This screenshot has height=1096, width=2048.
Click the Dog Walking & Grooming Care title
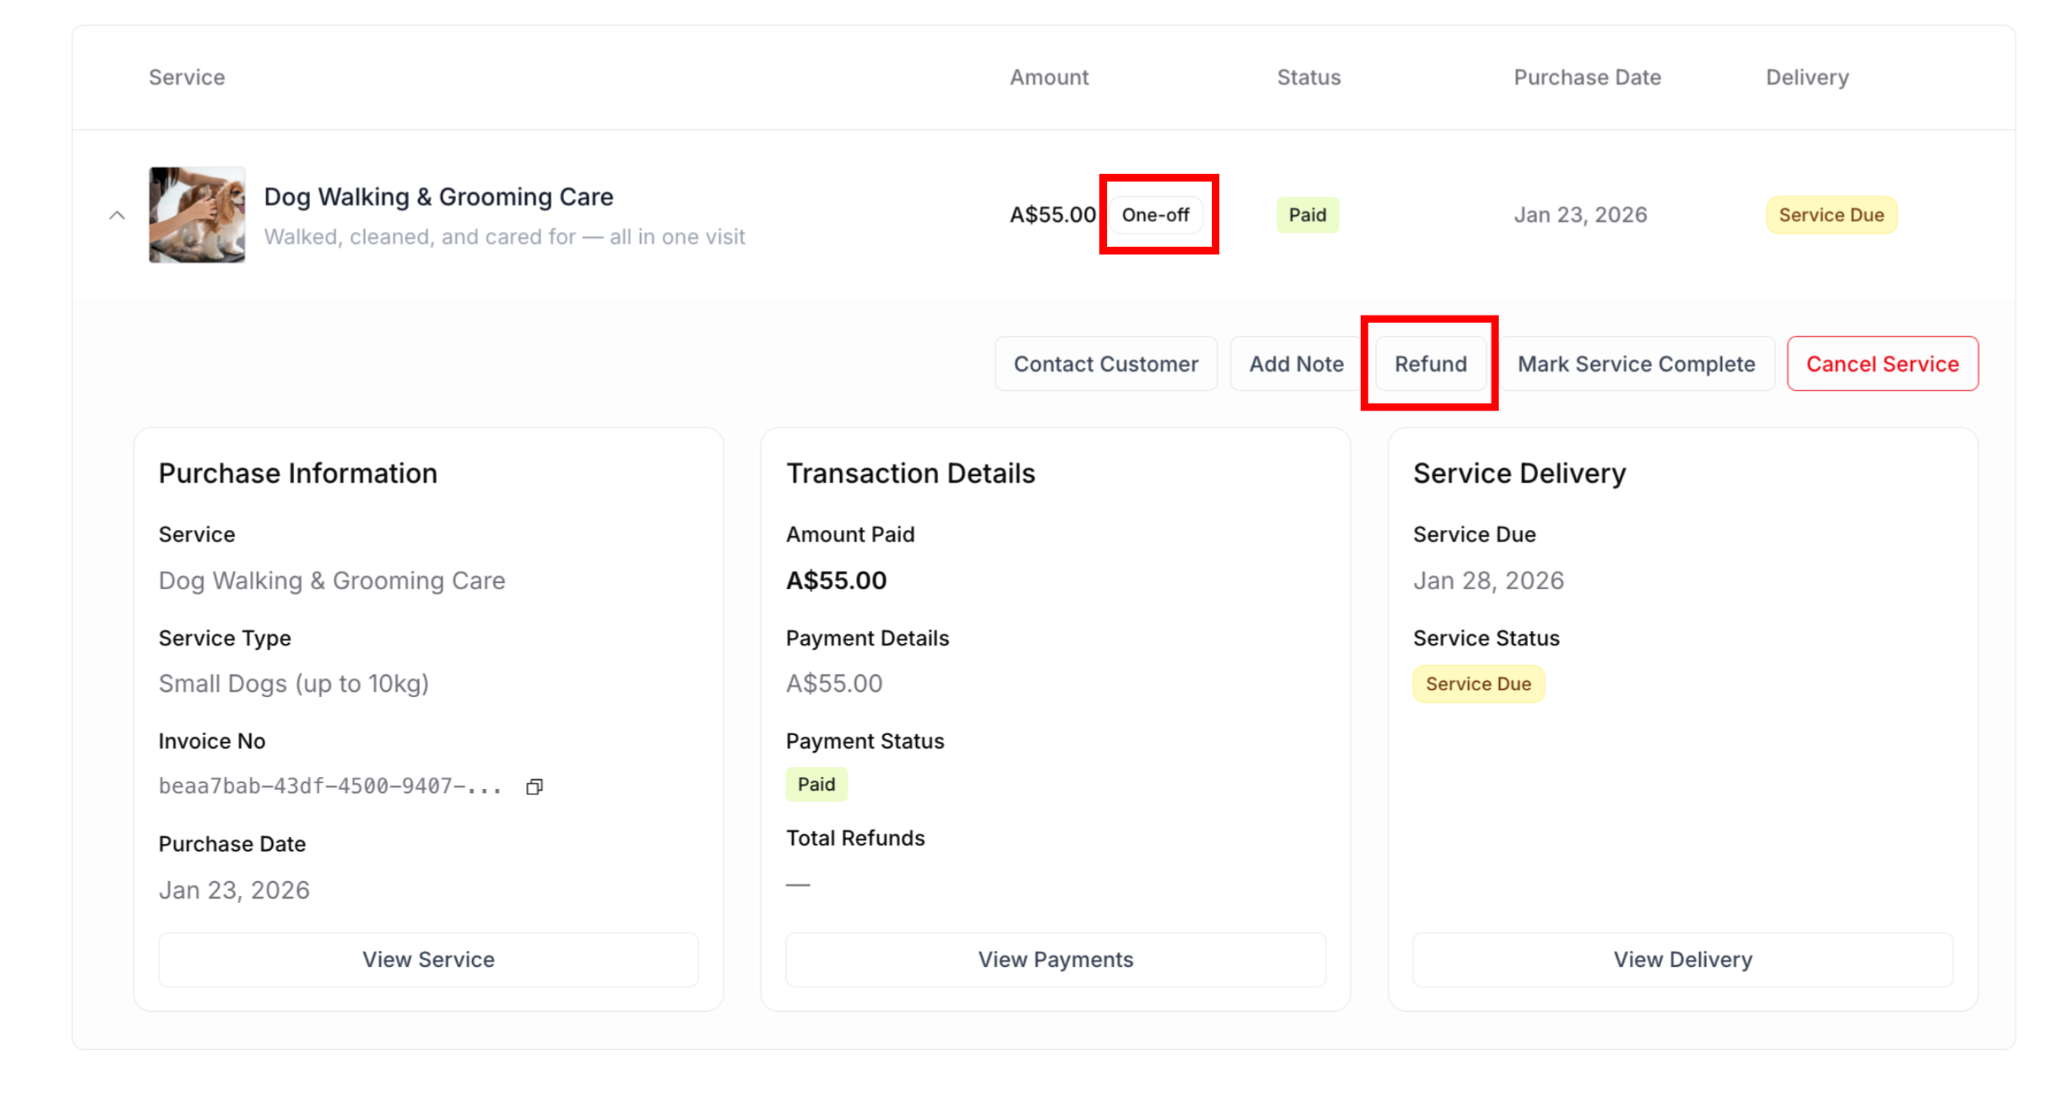click(438, 197)
